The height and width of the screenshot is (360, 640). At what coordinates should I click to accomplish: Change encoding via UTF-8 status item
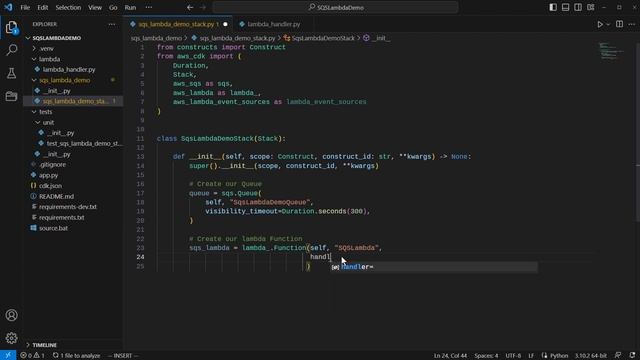[x=513, y=356]
